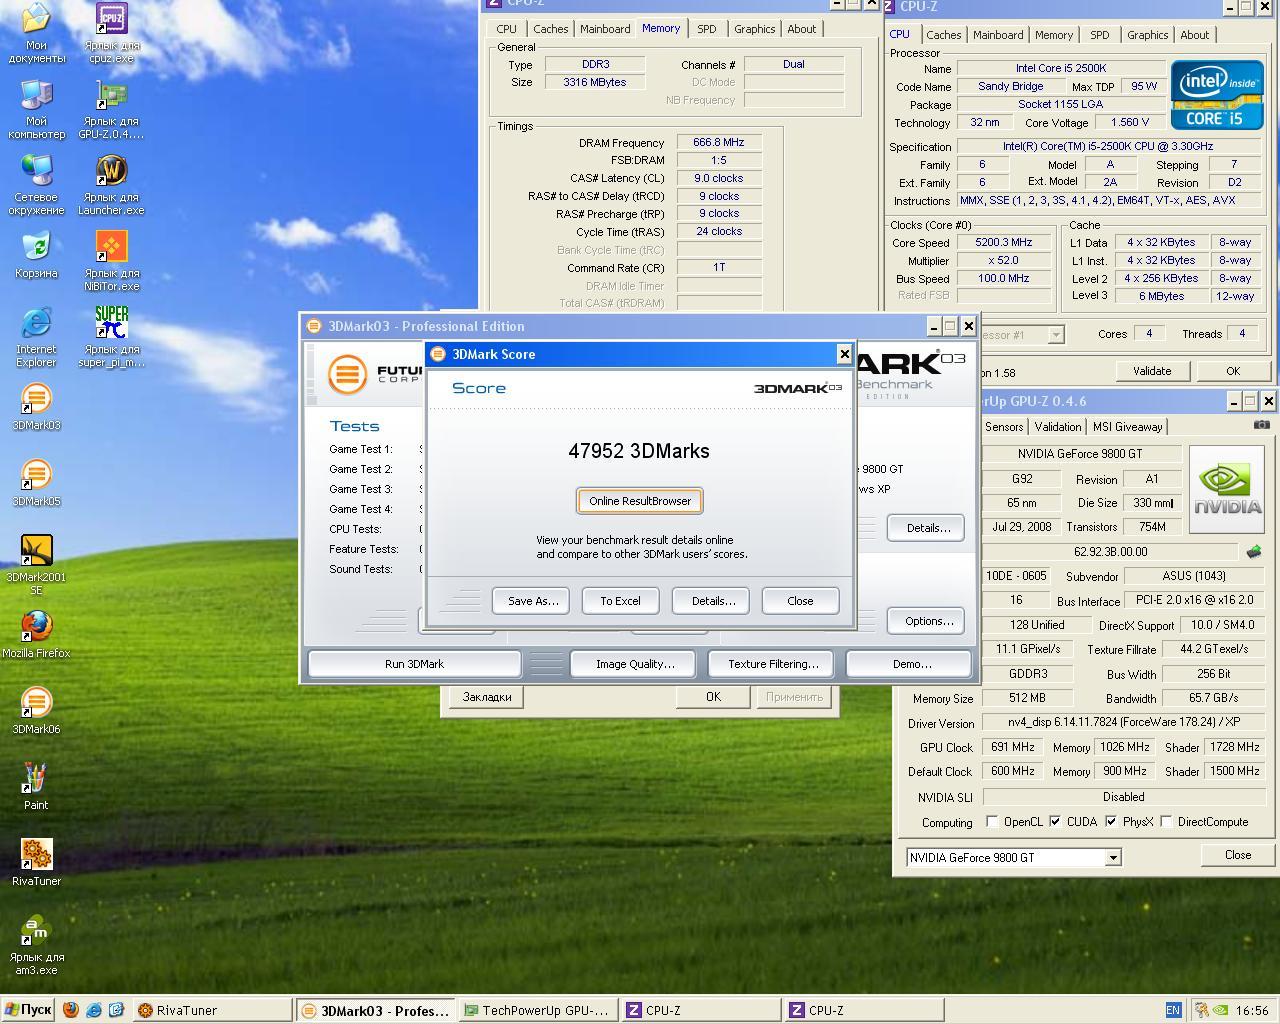The width and height of the screenshot is (1280, 1024).
Task: Click the GPU Clock value 691 MHz
Action: click(x=1013, y=747)
